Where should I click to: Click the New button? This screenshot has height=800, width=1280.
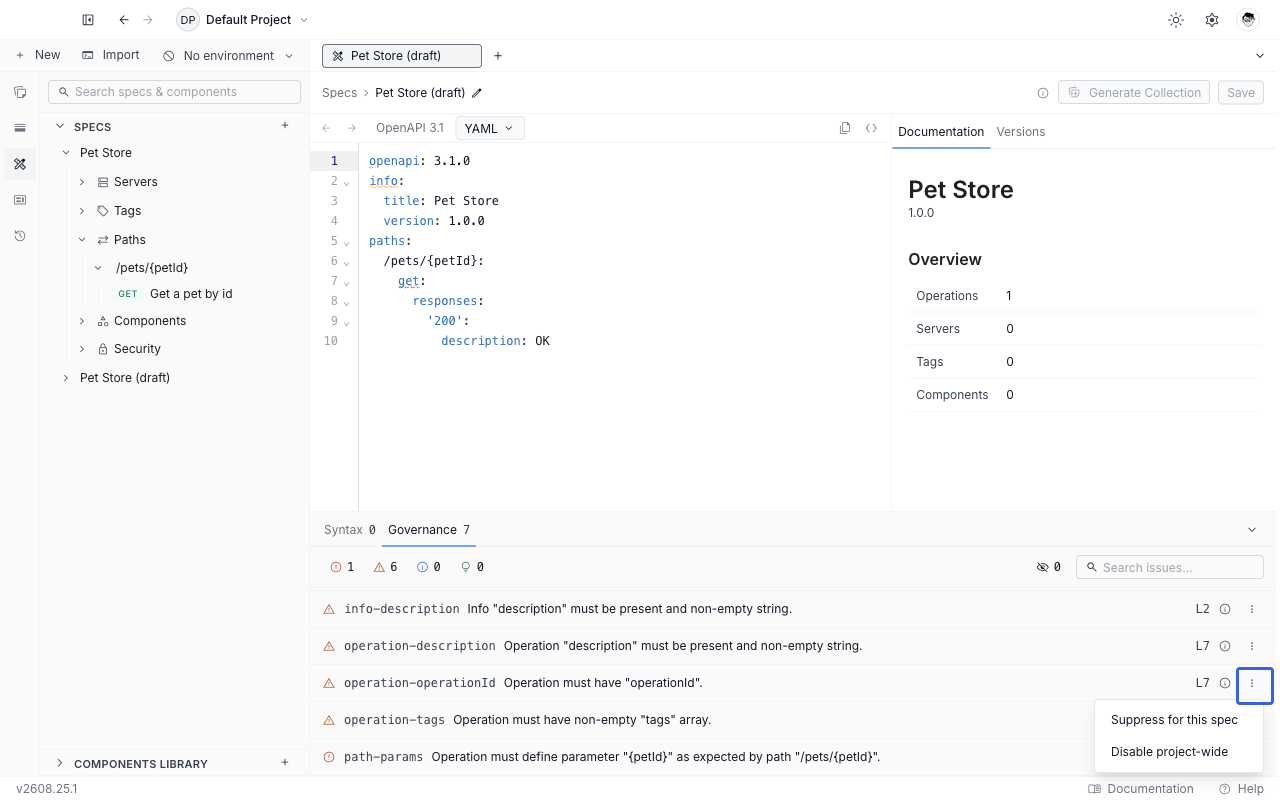[x=37, y=56]
